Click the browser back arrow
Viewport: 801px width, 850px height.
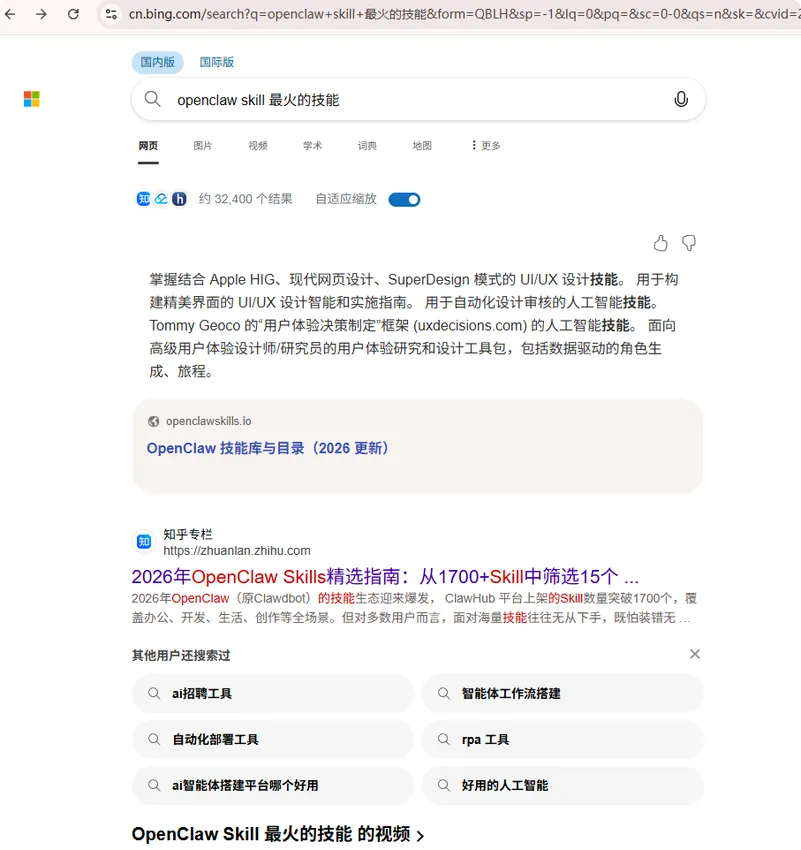tap(10, 14)
